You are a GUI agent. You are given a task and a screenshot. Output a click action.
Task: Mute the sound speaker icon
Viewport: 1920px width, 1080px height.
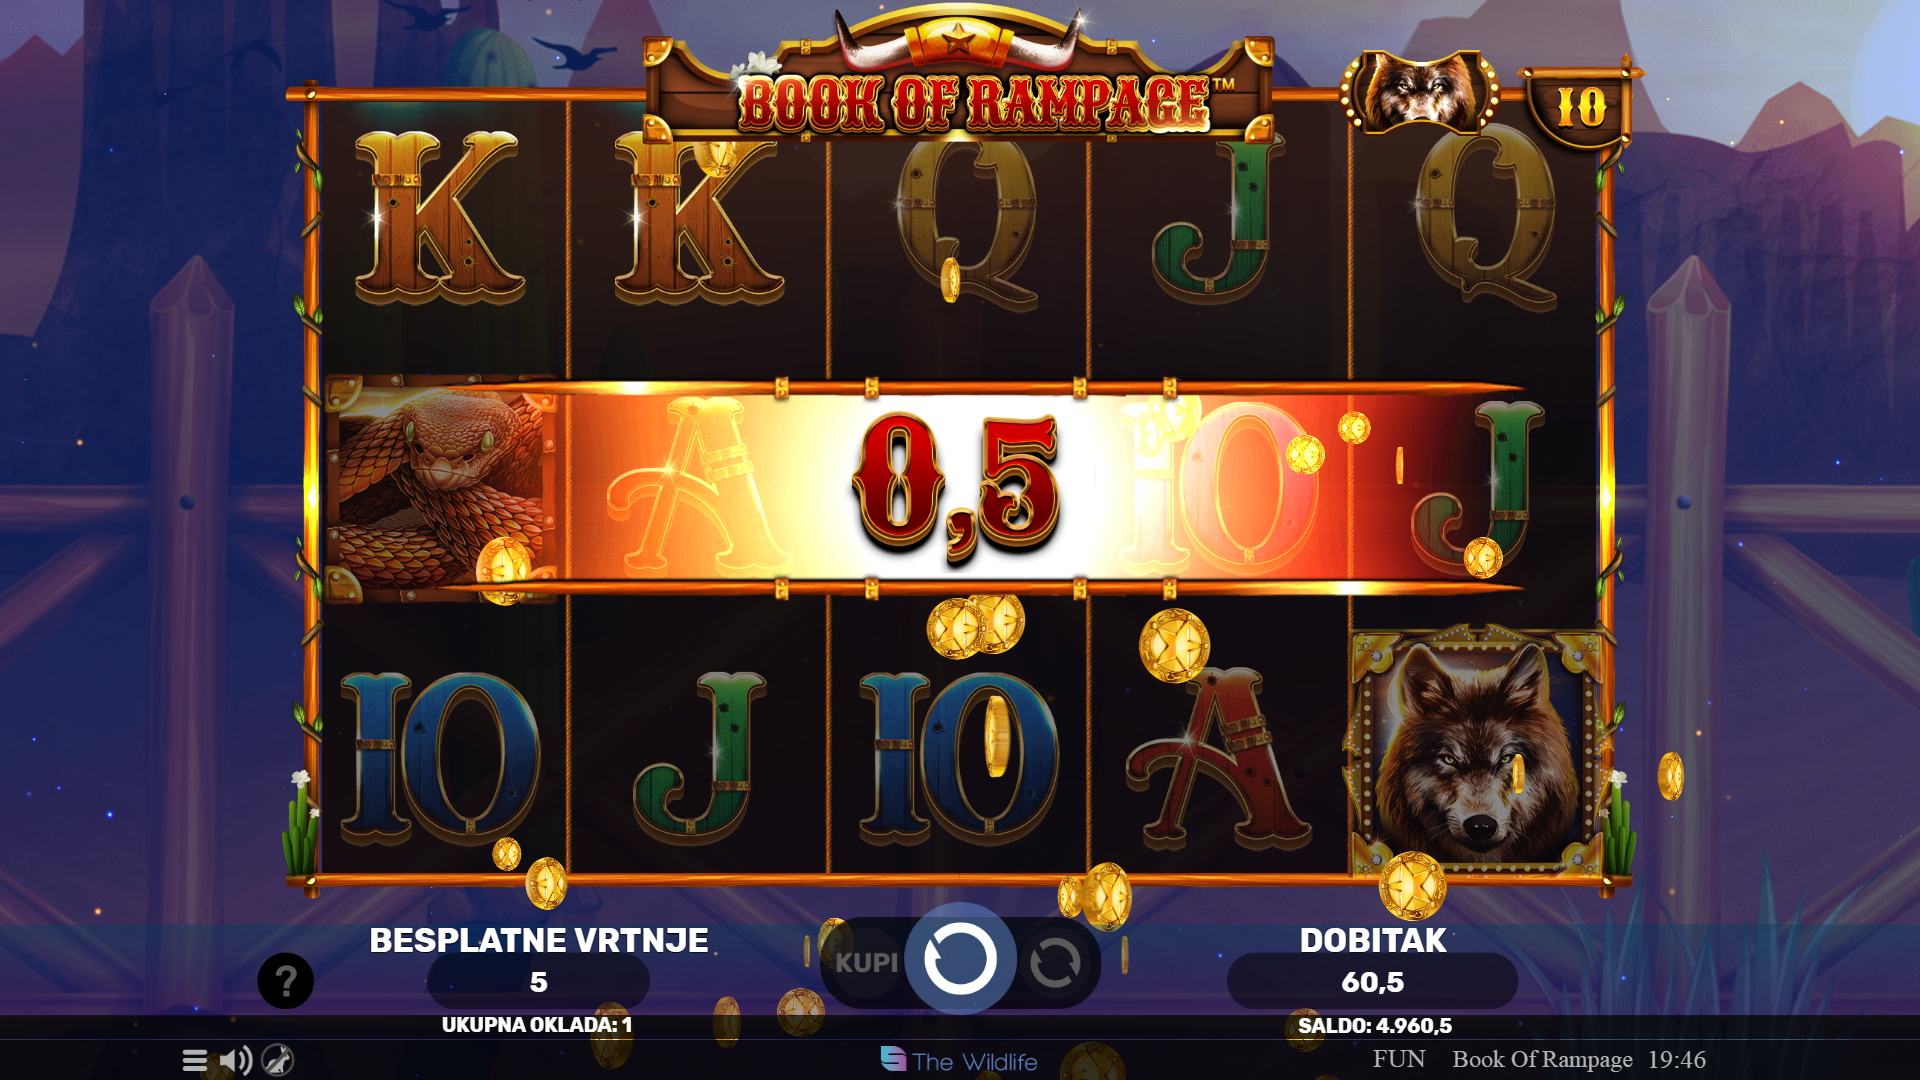[236, 1060]
